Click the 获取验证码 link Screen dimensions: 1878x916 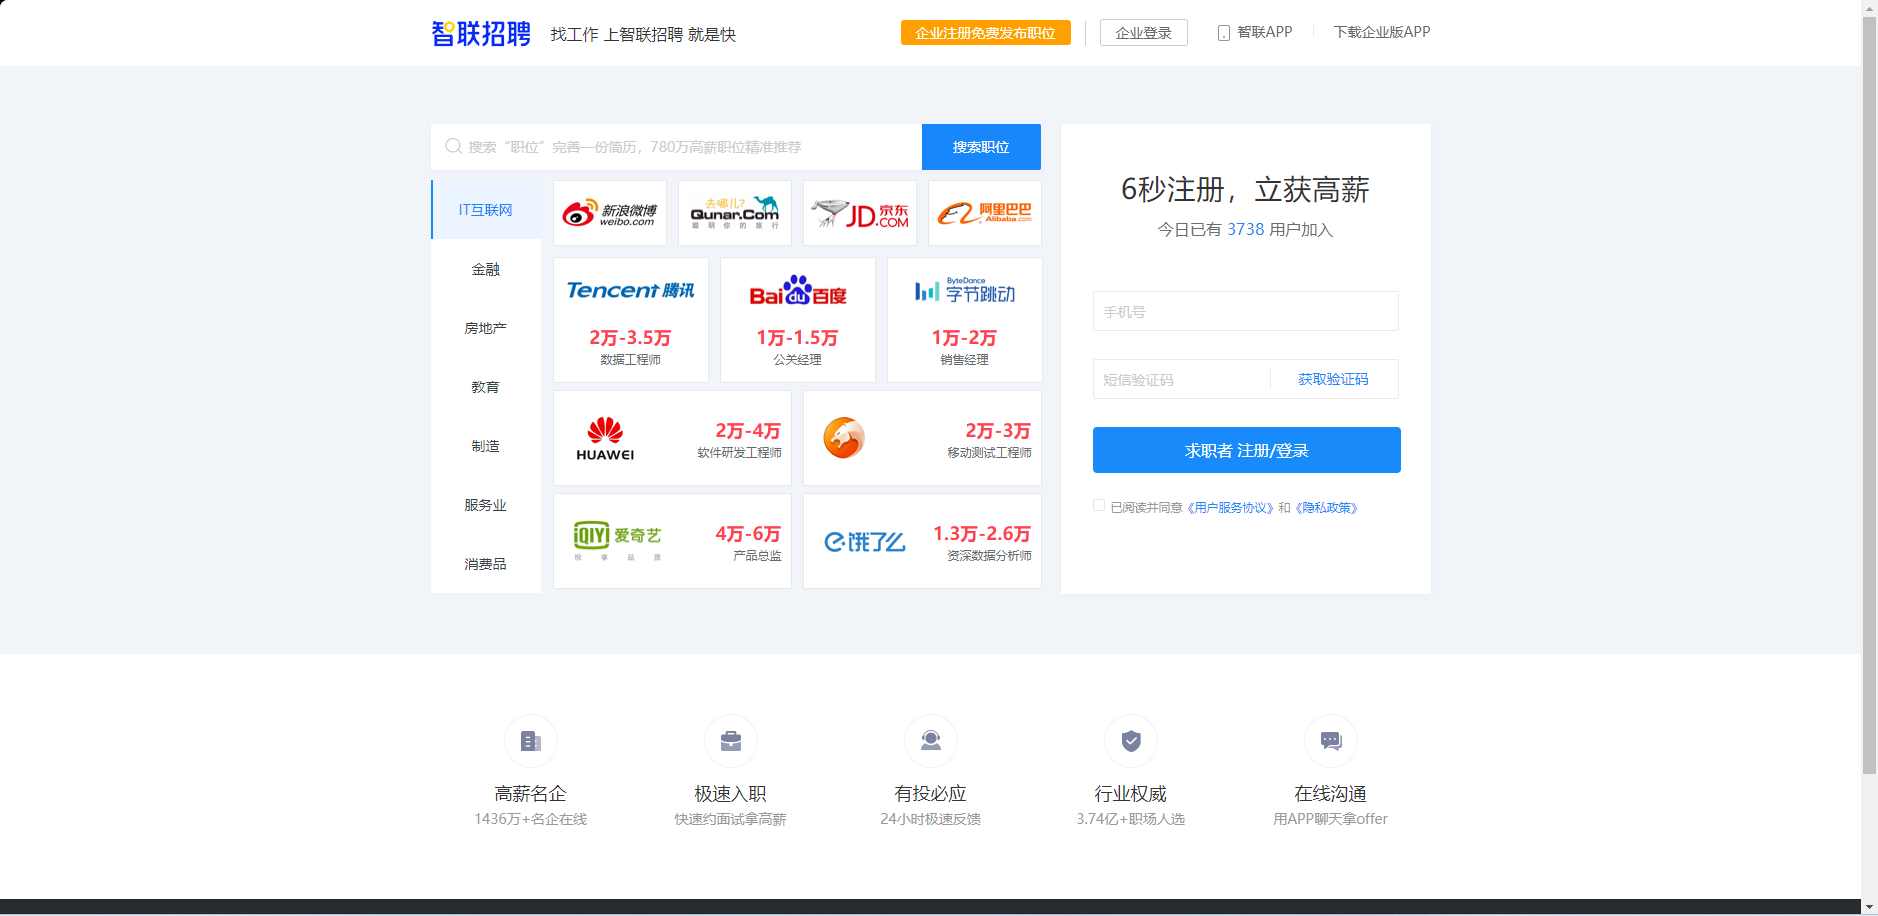(x=1333, y=379)
